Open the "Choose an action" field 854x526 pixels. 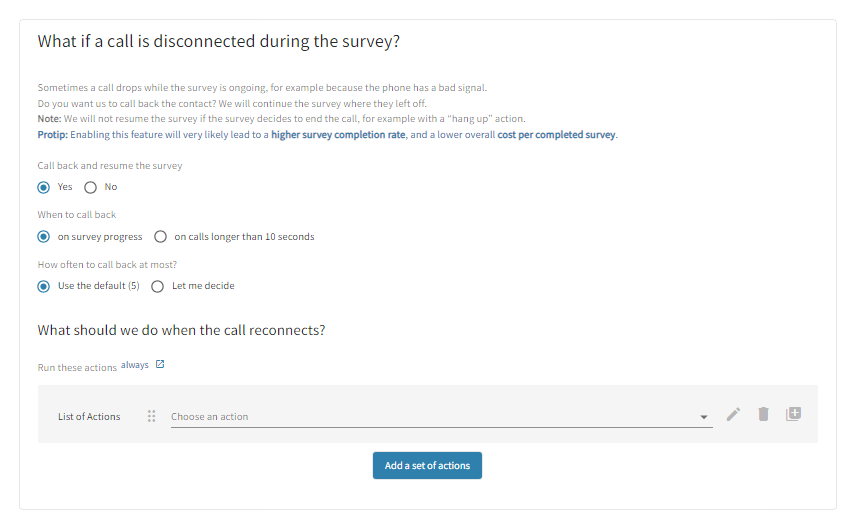(x=430, y=416)
